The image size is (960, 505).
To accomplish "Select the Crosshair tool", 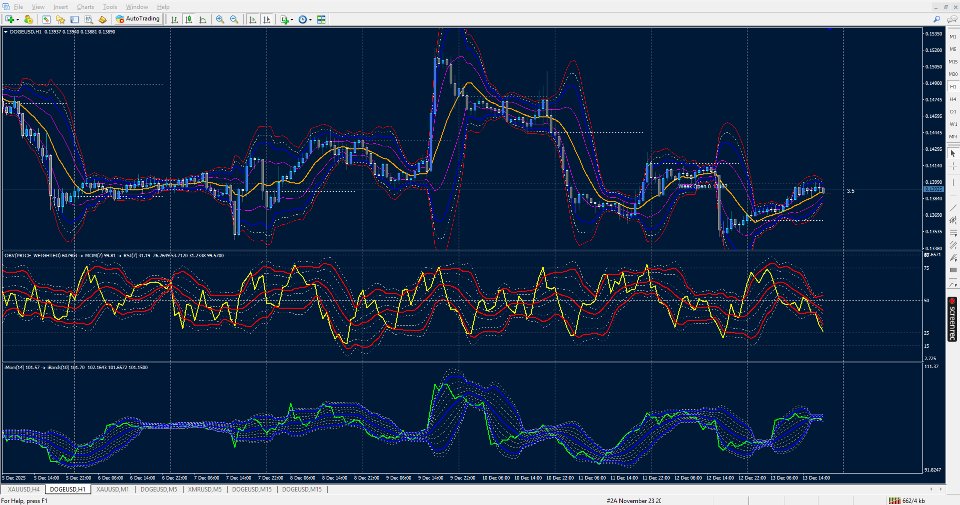I will click(953, 166).
